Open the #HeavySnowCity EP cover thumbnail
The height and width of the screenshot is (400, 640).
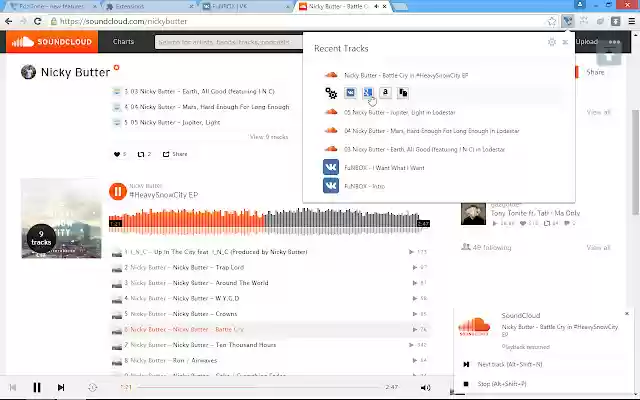click(x=61, y=218)
